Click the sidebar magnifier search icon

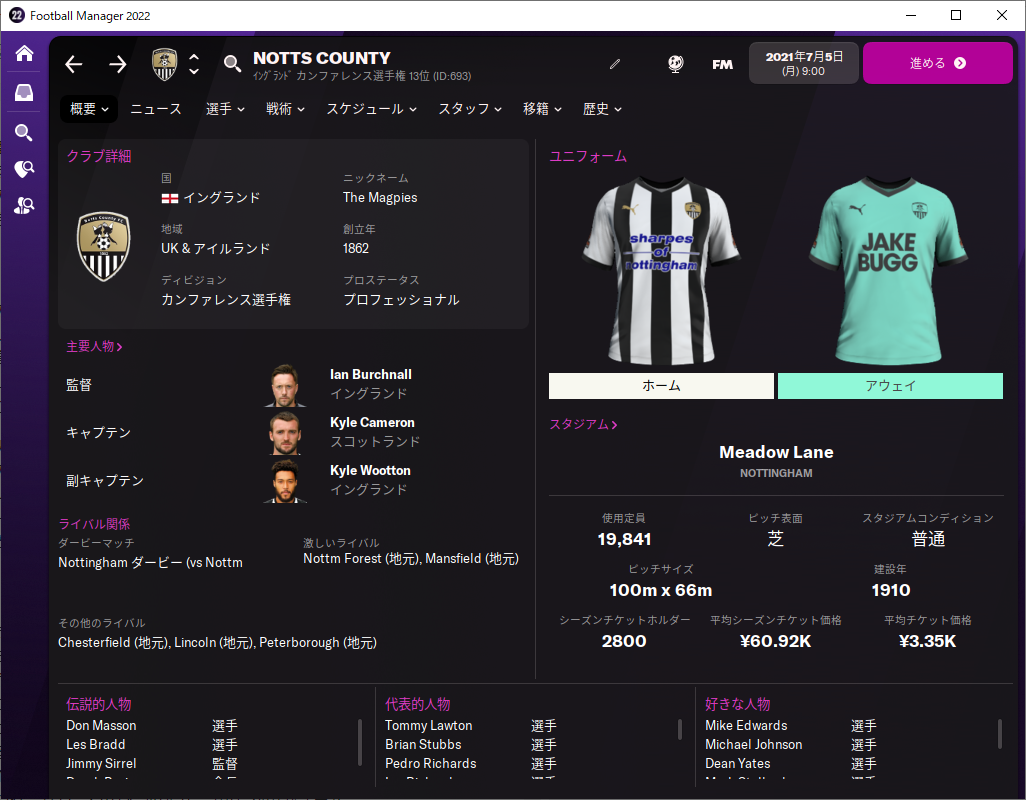click(x=24, y=133)
